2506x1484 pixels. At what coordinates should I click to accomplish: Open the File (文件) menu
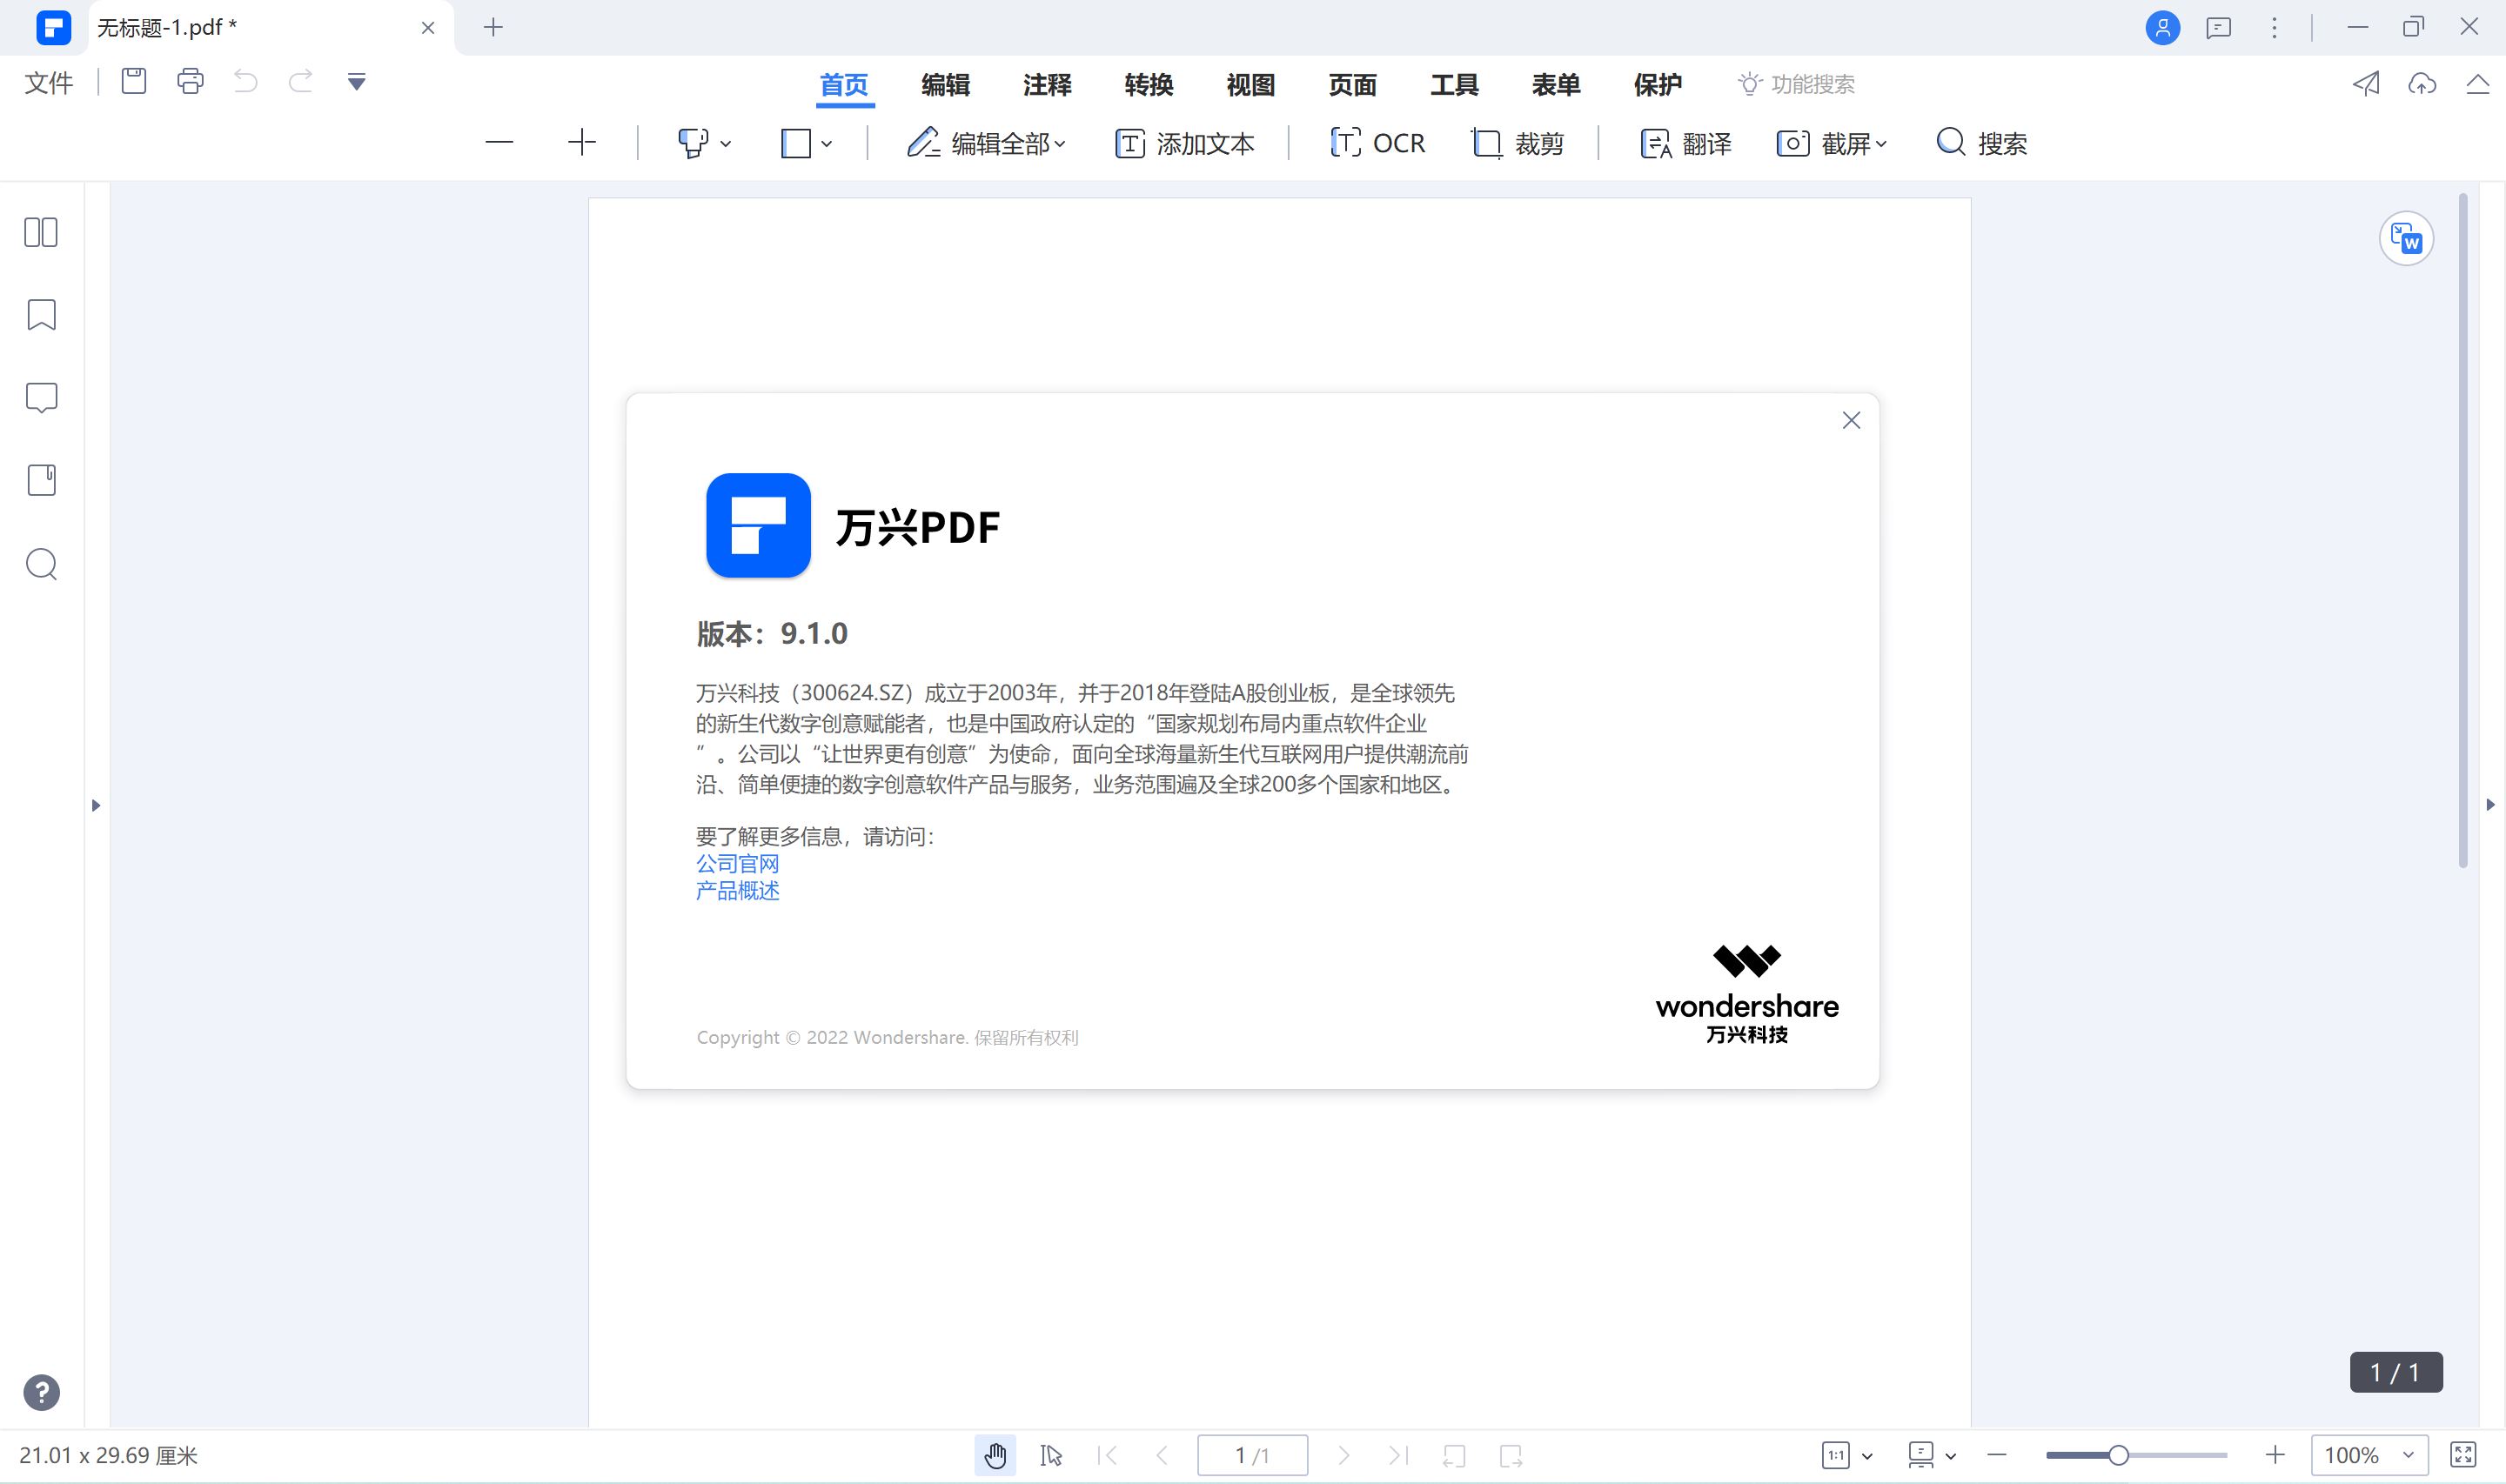click(48, 83)
